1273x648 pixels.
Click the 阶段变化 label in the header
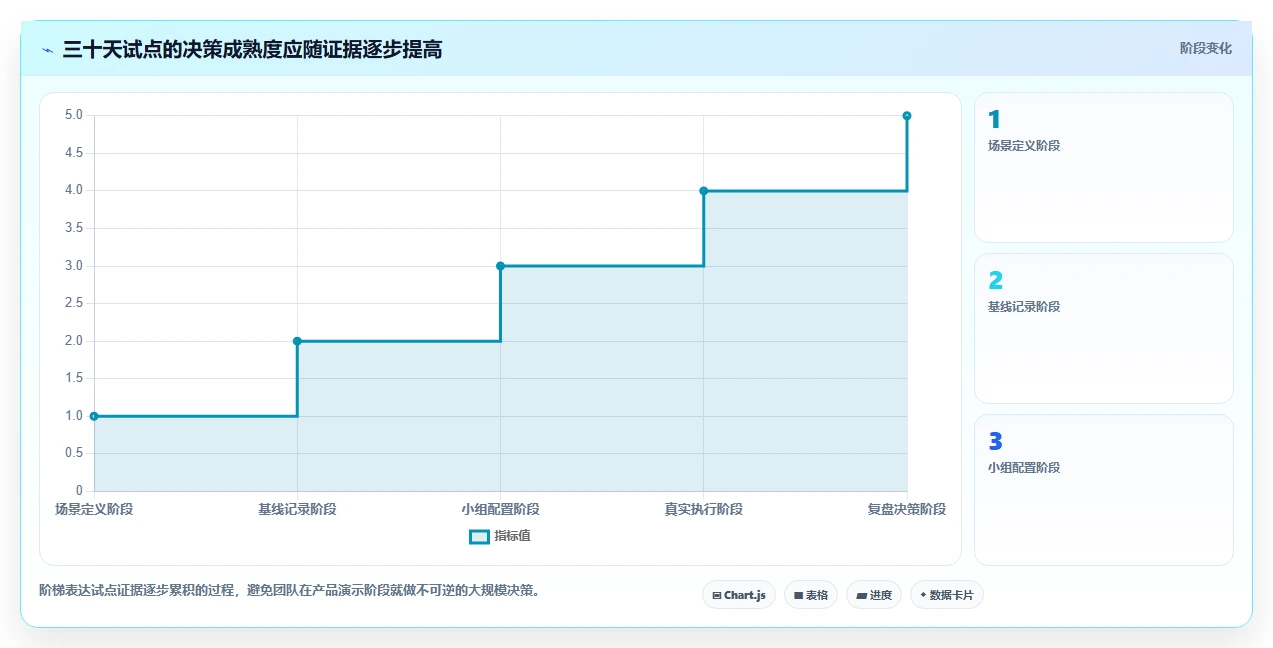tap(1205, 48)
